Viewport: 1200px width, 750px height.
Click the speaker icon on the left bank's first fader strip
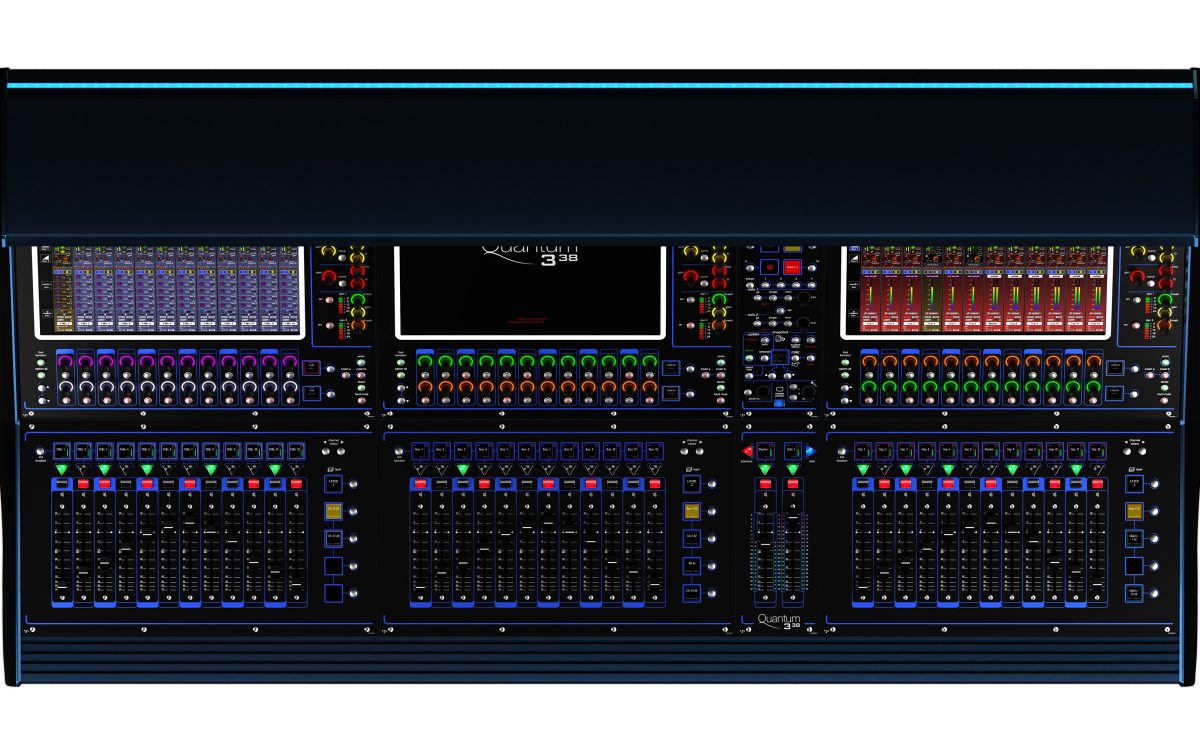(x=62, y=495)
